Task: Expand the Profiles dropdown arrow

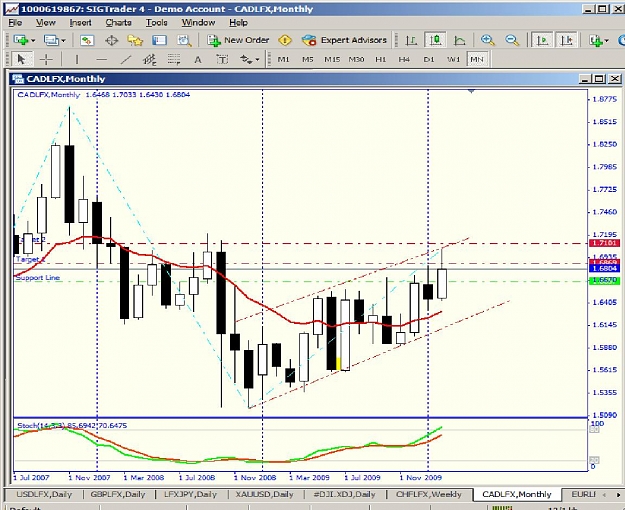Action: pos(63,41)
